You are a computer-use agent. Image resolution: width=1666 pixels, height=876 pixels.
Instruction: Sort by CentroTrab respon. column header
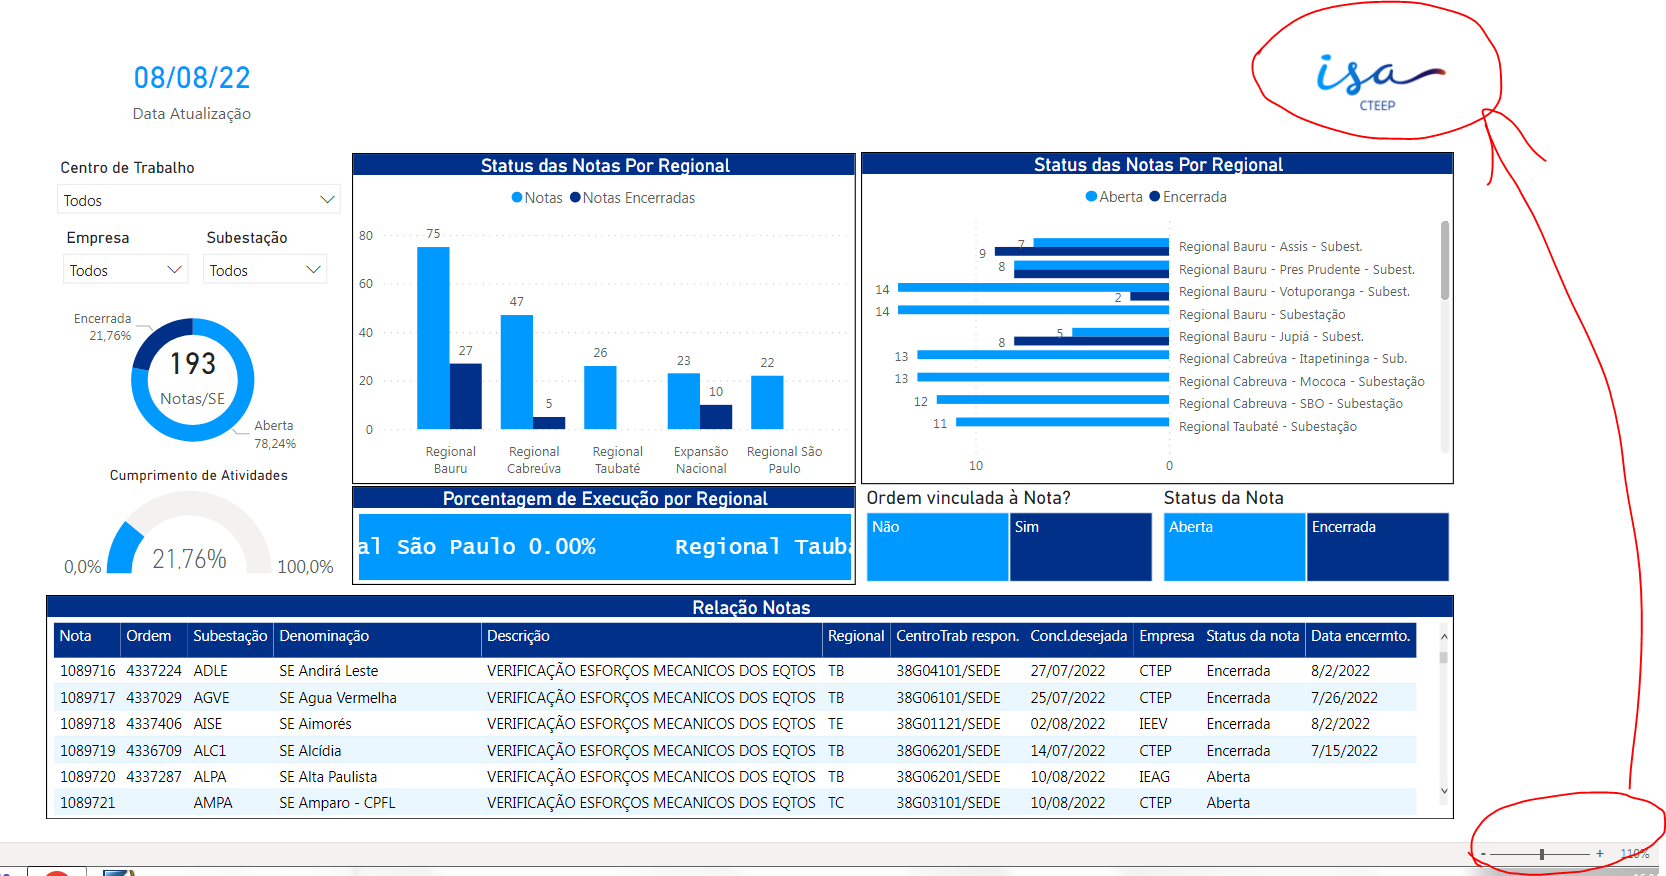(x=957, y=636)
